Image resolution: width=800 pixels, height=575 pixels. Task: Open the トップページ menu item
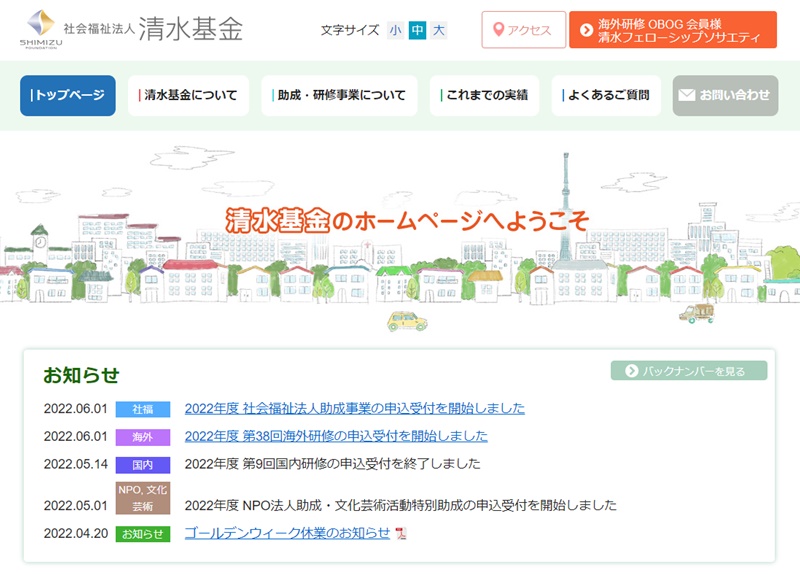[x=68, y=95]
